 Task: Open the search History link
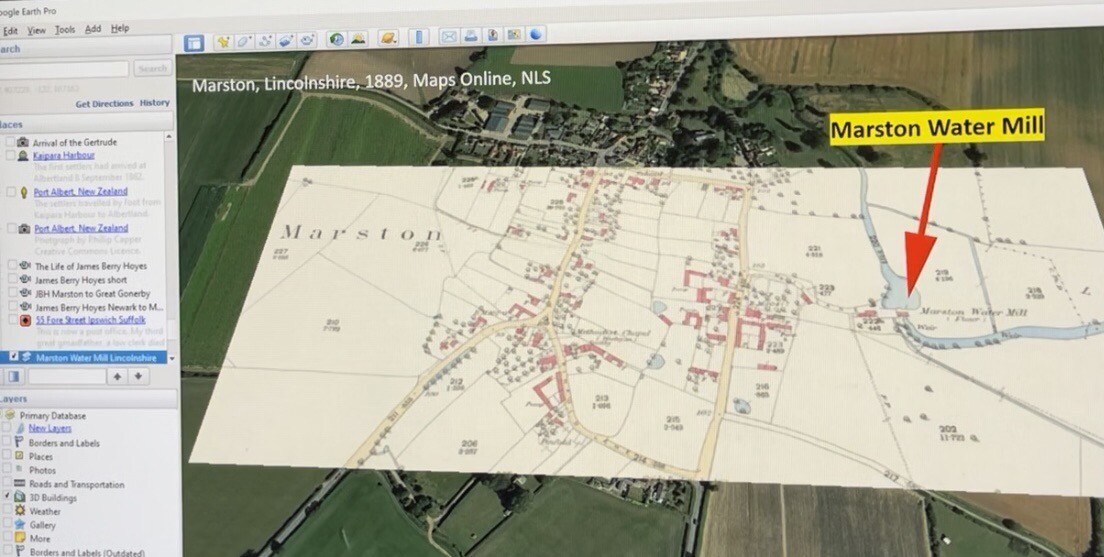click(x=154, y=103)
